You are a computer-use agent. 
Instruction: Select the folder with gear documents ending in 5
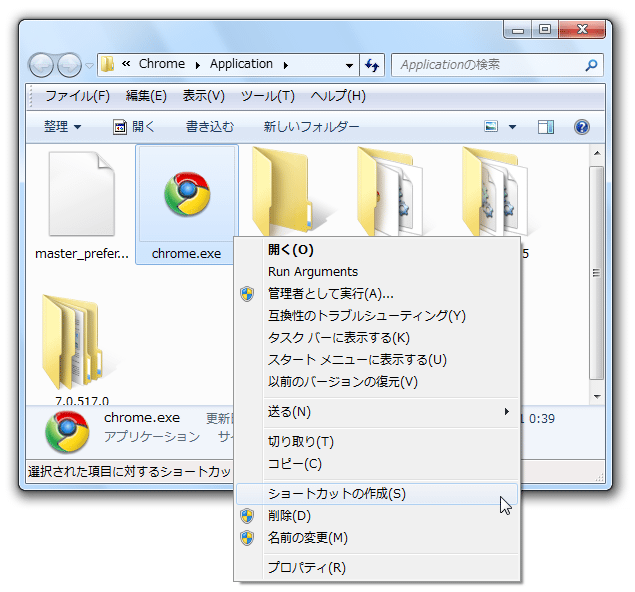click(x=495, y=192)
